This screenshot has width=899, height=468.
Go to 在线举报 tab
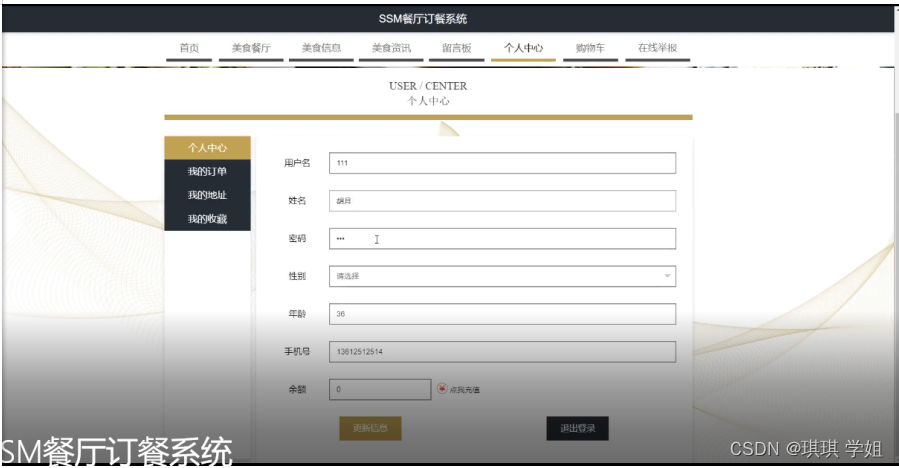coord(657,48)
